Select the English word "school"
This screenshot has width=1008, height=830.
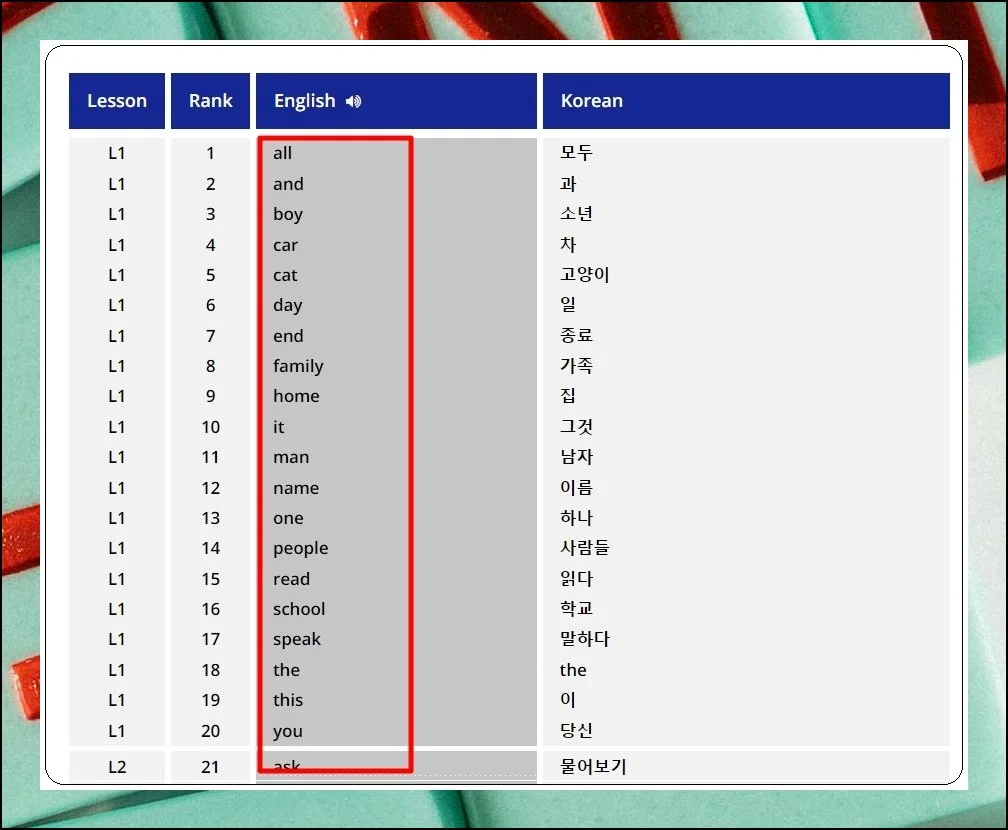(x=299, y=609)
